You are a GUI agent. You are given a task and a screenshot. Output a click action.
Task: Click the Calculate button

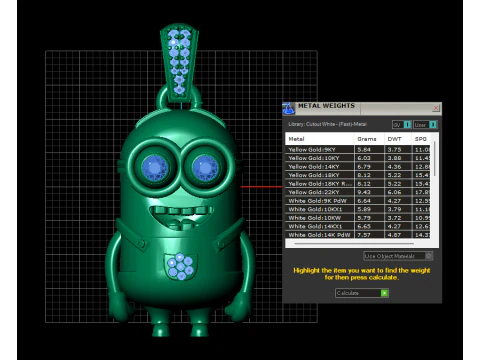[x=362, y=293]
